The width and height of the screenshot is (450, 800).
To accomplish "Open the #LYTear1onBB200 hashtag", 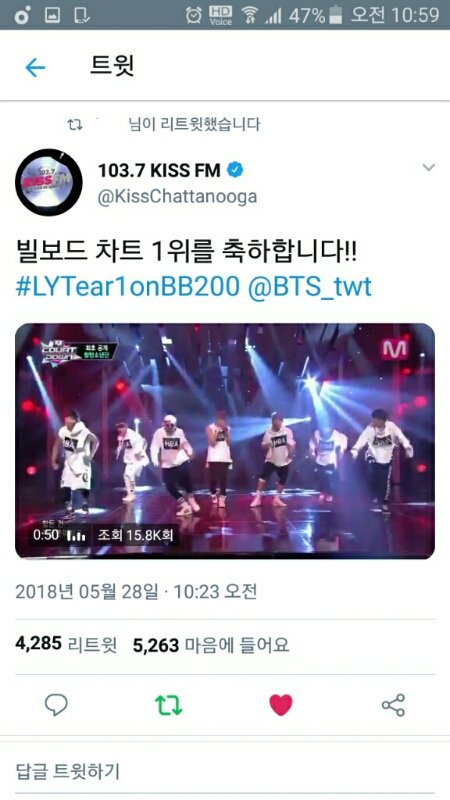I will (x=128, y=287).
